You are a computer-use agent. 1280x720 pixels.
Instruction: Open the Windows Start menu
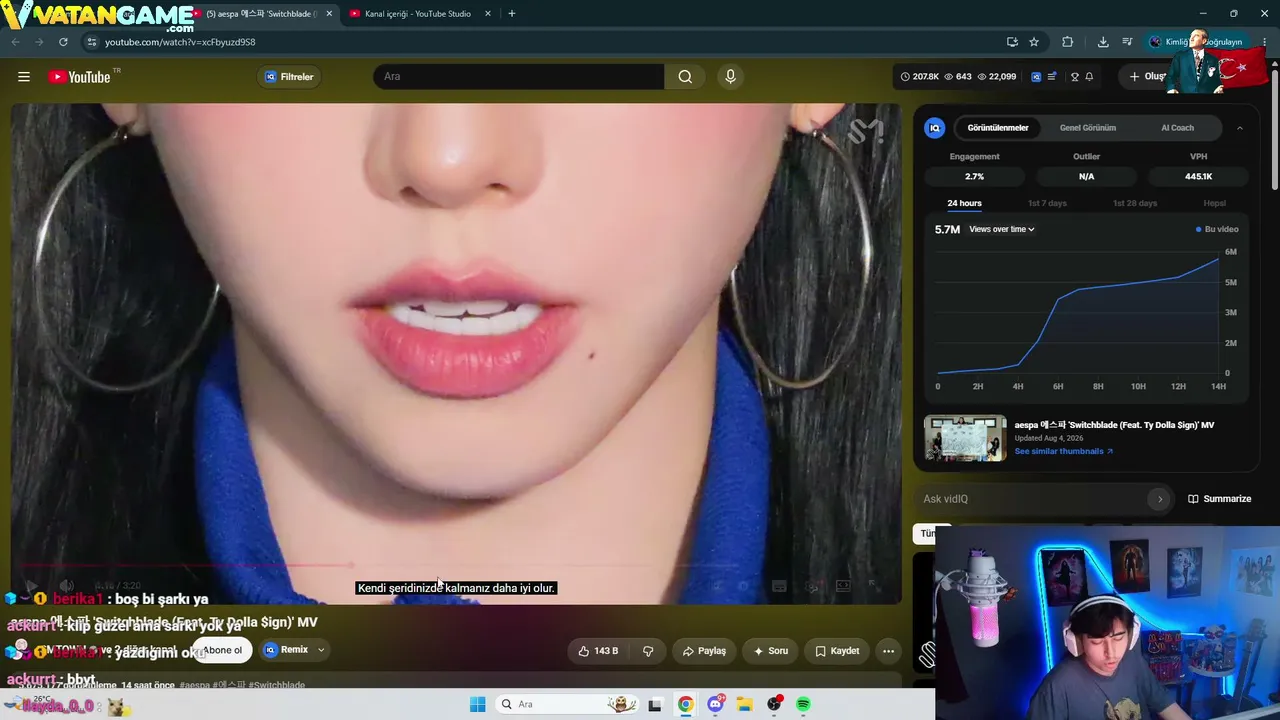(478, 704)
